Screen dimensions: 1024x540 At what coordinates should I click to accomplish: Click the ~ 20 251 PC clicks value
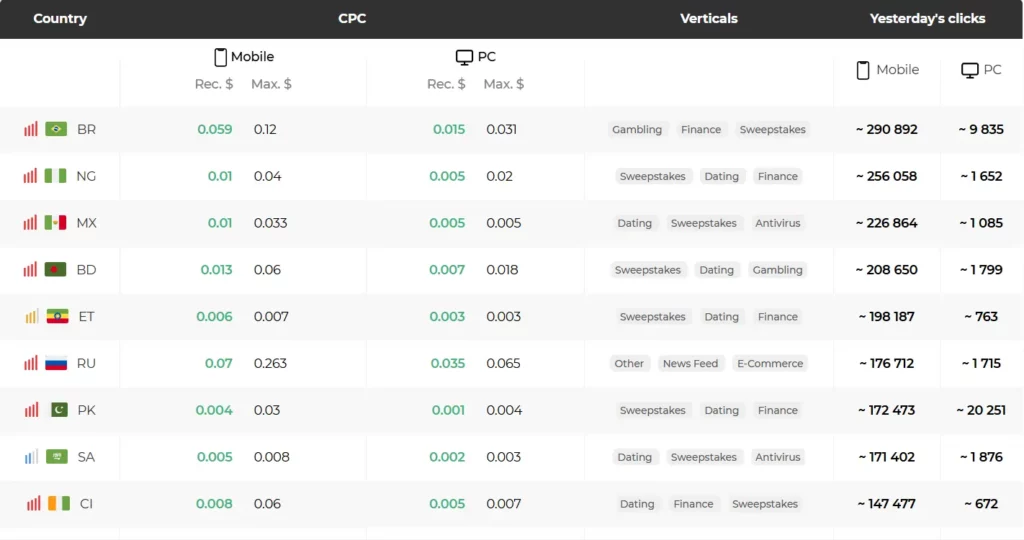tap(981, 410)
